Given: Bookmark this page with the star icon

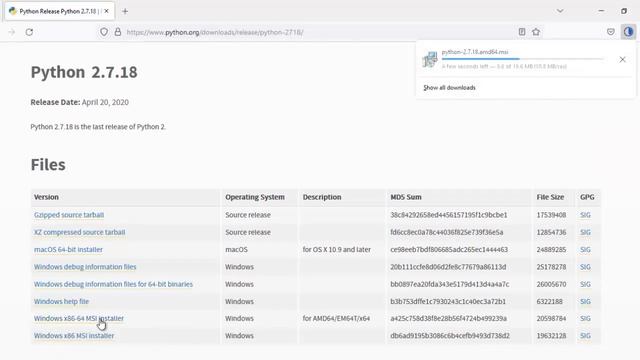Looking at the screenshot, I should (x=536, y=32).
